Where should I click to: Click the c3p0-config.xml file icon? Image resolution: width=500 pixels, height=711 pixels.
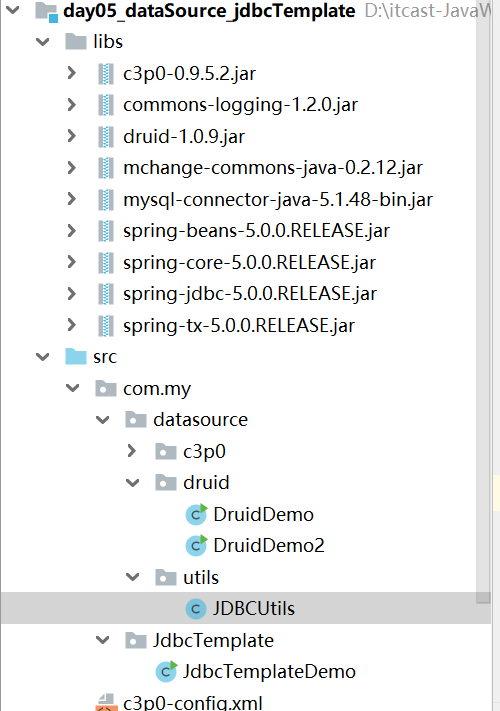(107, 702)
